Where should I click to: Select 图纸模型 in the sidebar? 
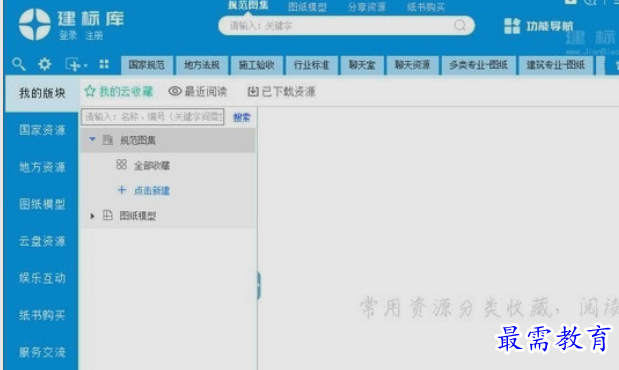(42, 204)
